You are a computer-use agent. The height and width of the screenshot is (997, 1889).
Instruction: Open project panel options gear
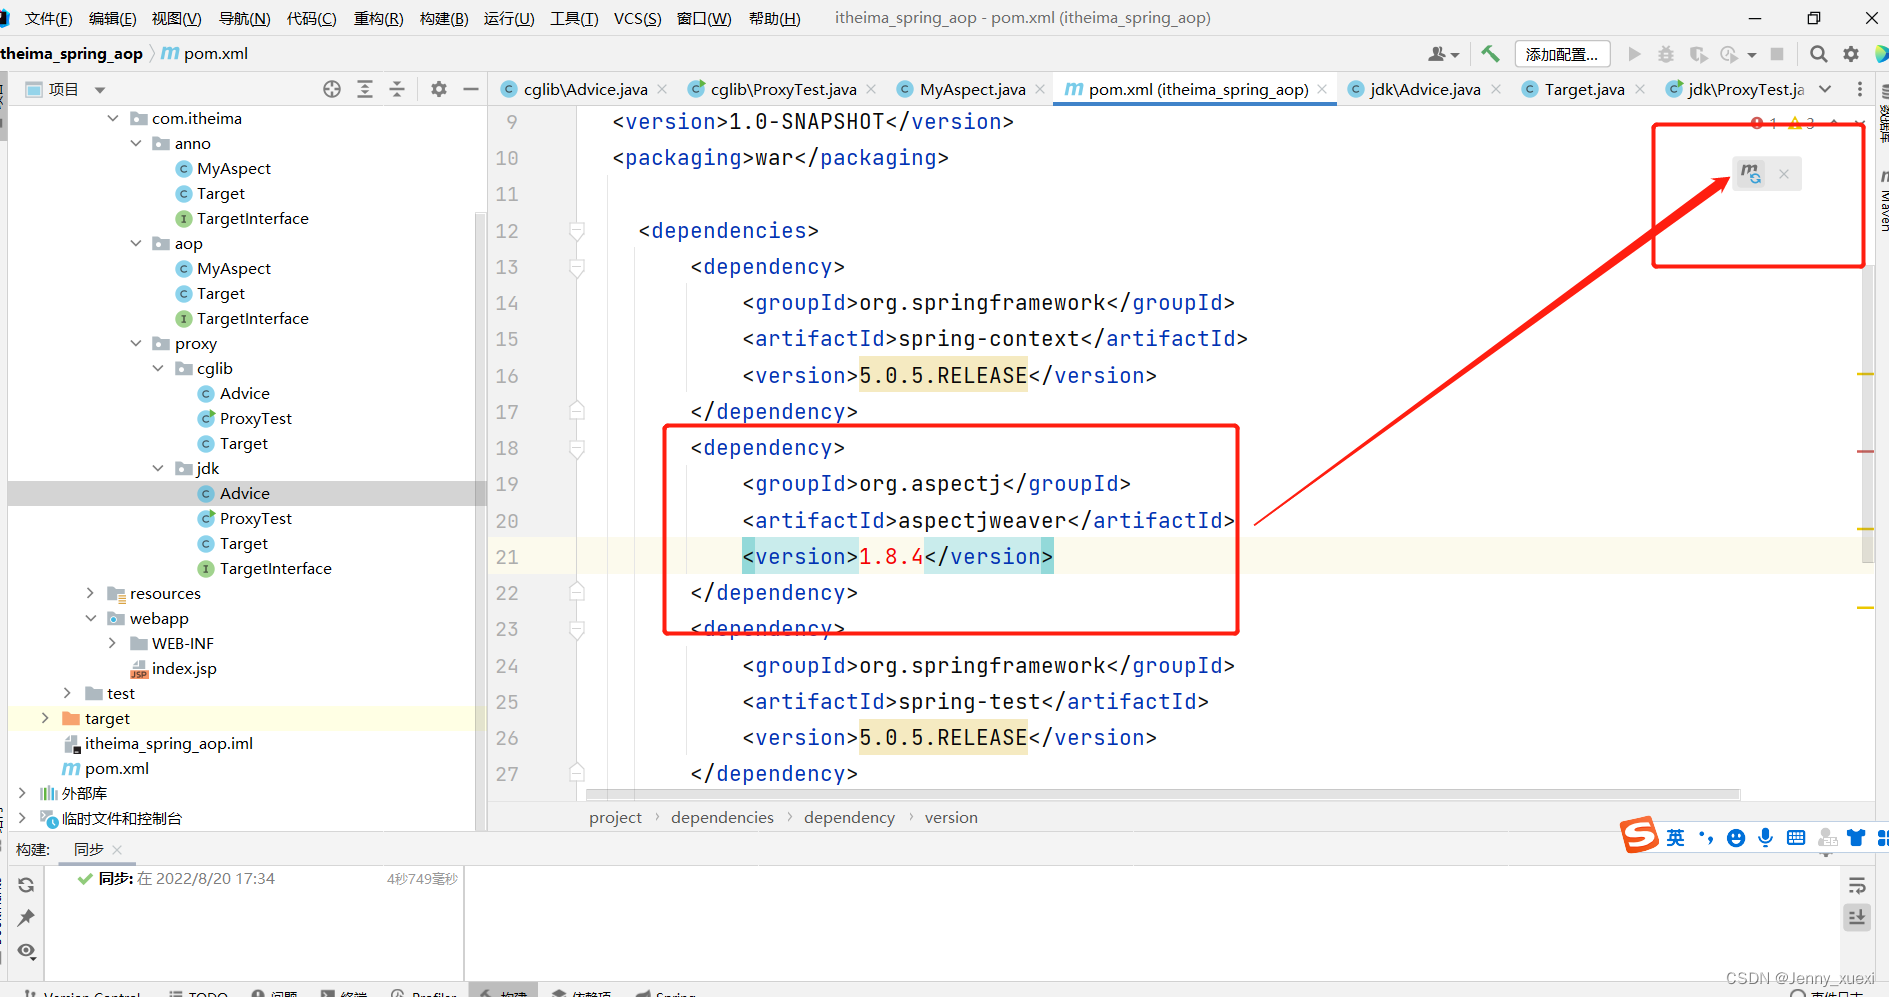[438, 89]
